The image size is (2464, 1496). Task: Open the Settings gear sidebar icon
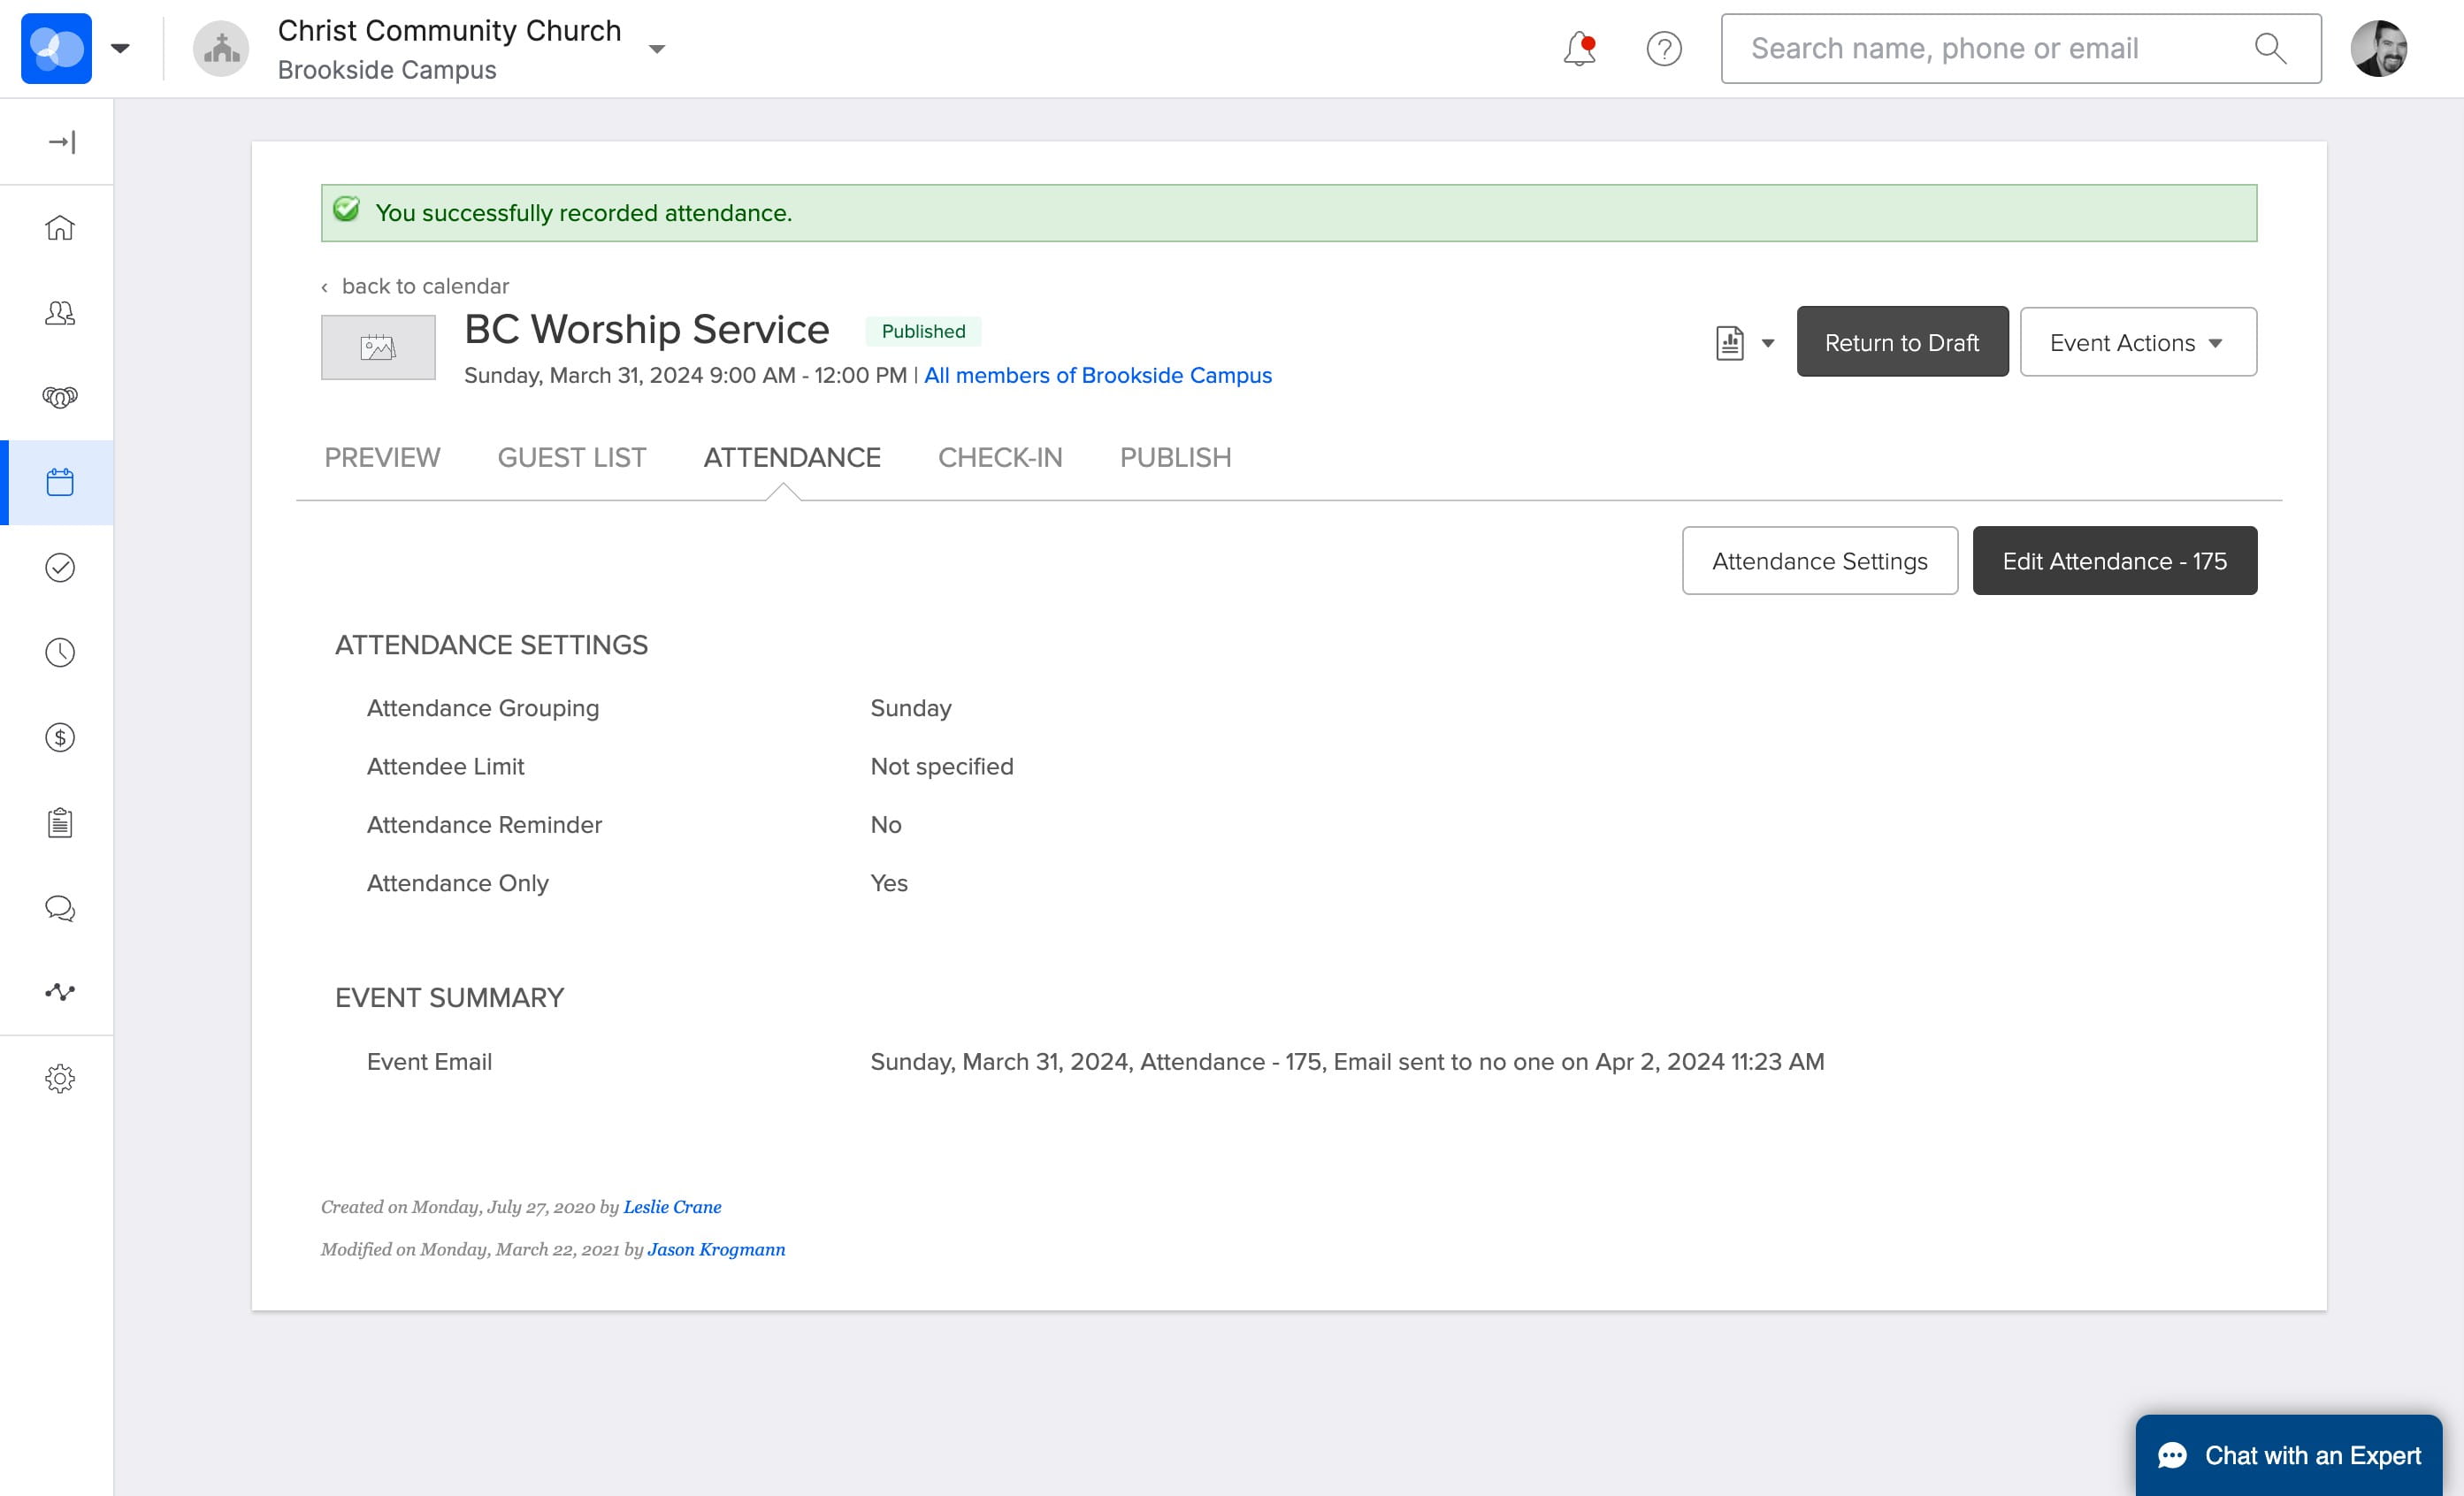(x=60, y=1079)
